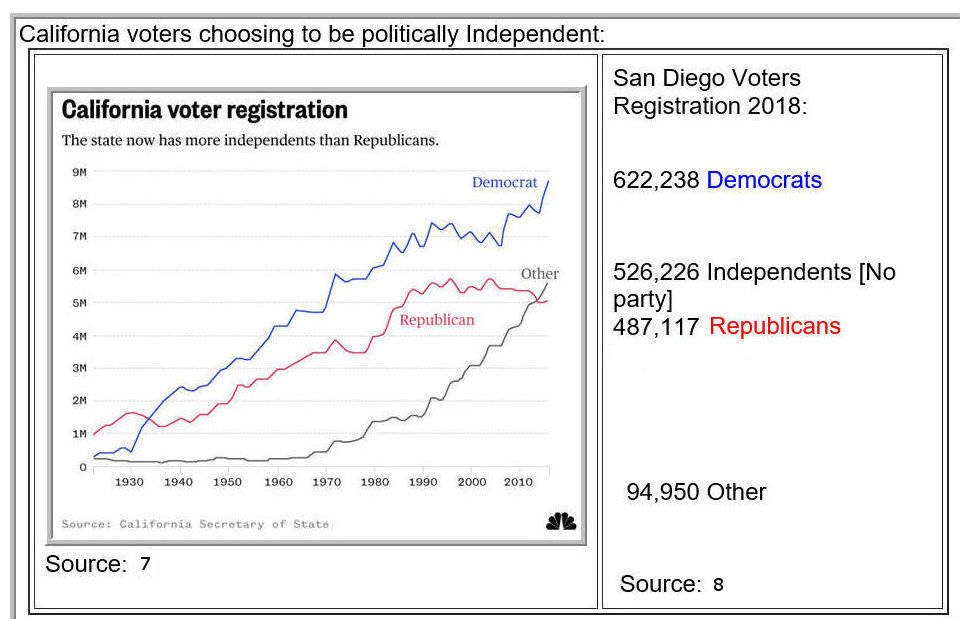Click the 5M y-axis label
Viewport: 960px width, 619px height.
81,303
